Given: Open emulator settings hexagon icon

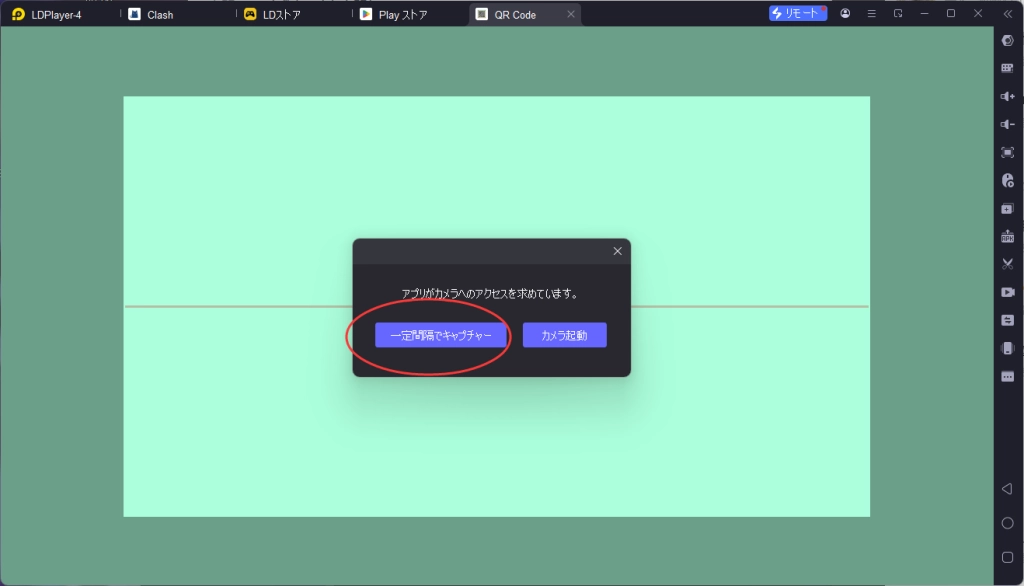Looking at the screenshot, I should (1008, 41).
